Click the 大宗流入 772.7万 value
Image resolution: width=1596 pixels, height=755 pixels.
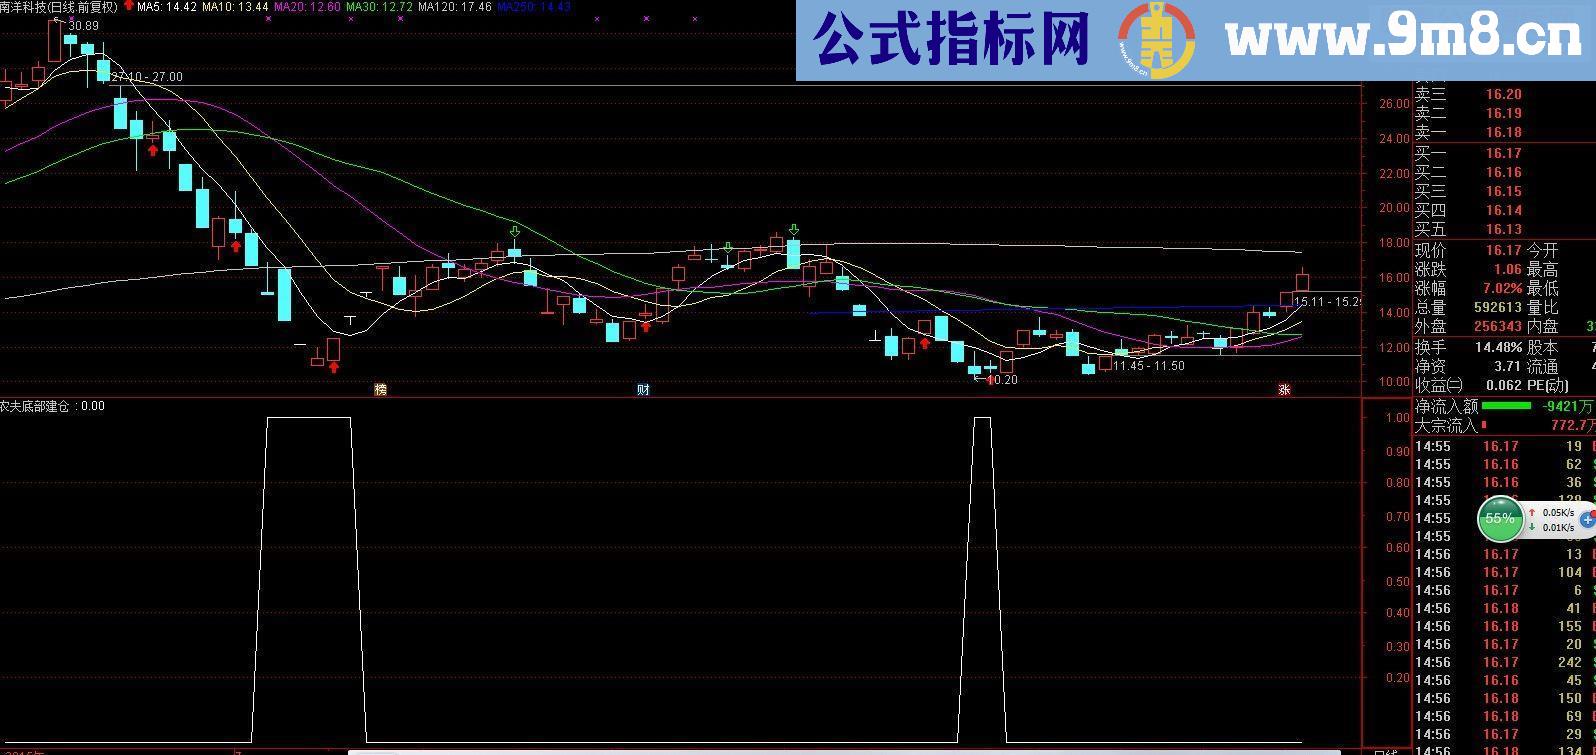coord(1573,426)
